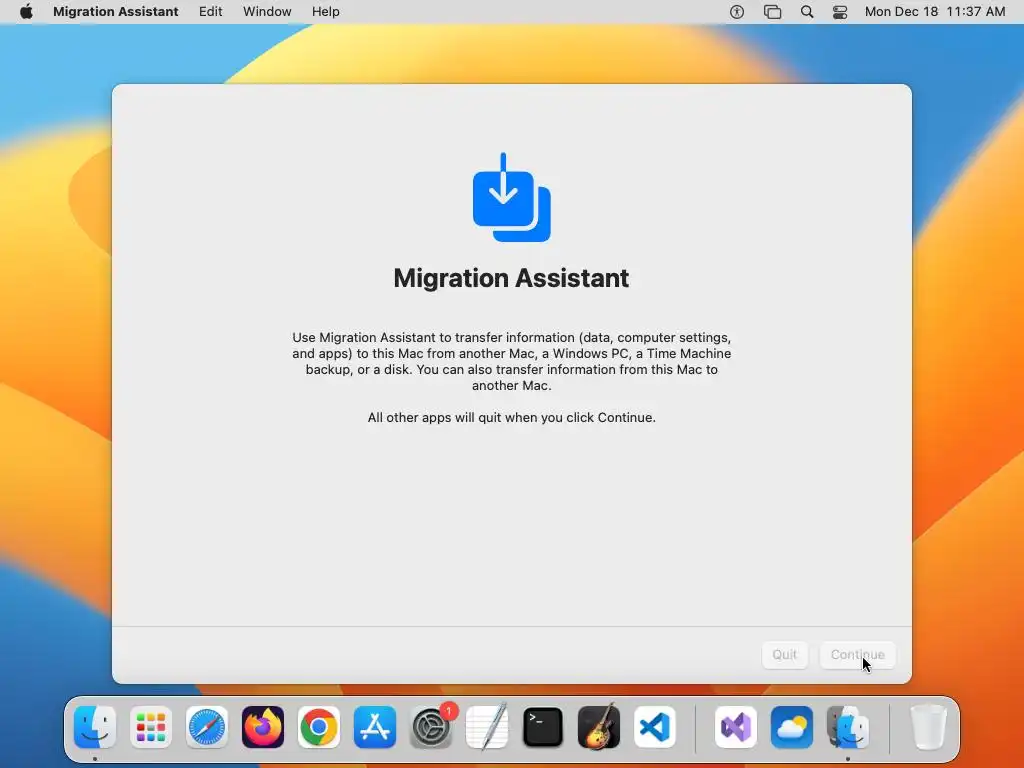Screen dimensions: 1024x768
Task: Open purple Visual Studio from the Dock
Action: (736, 727)
